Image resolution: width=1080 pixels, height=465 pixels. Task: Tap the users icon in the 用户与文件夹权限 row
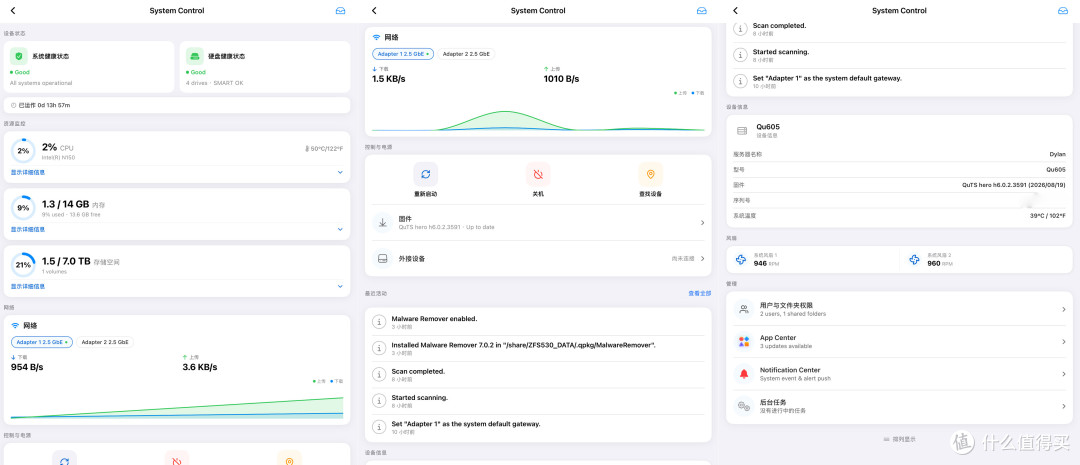[x=744, y=309]
